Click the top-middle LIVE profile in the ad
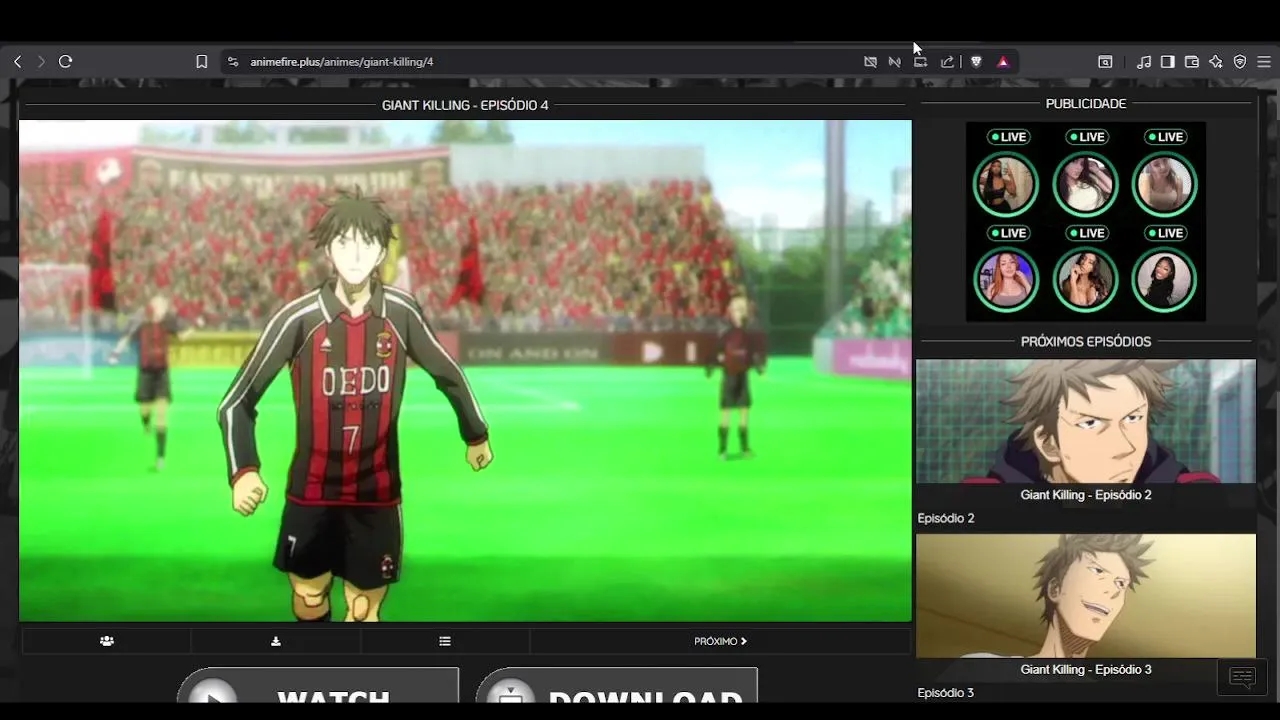The height and width of the screenshot is (720, 1280). [1085, 184]
